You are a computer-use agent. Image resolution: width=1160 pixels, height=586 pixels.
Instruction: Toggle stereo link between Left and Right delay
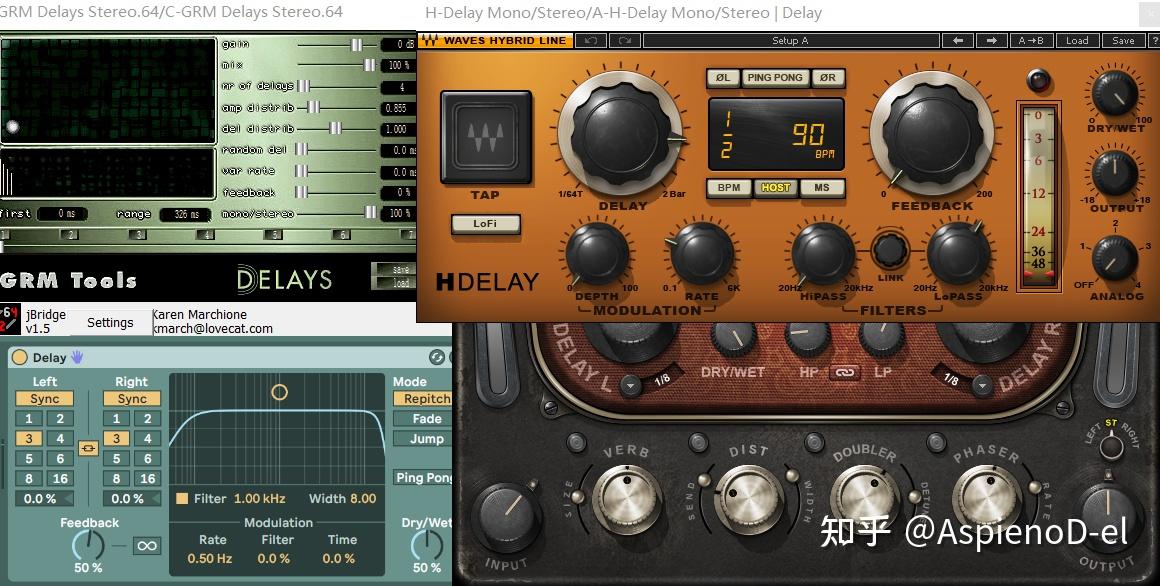coord(88,448)
